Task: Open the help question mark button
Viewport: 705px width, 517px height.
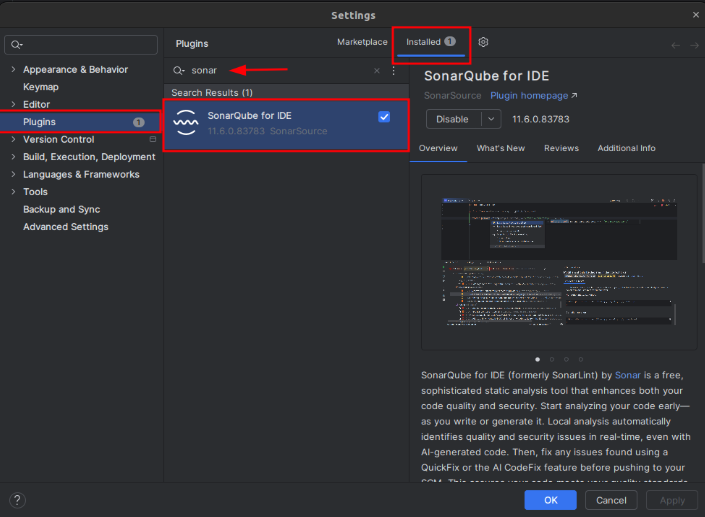Action: pyautogui.click(x=18, y=500)
